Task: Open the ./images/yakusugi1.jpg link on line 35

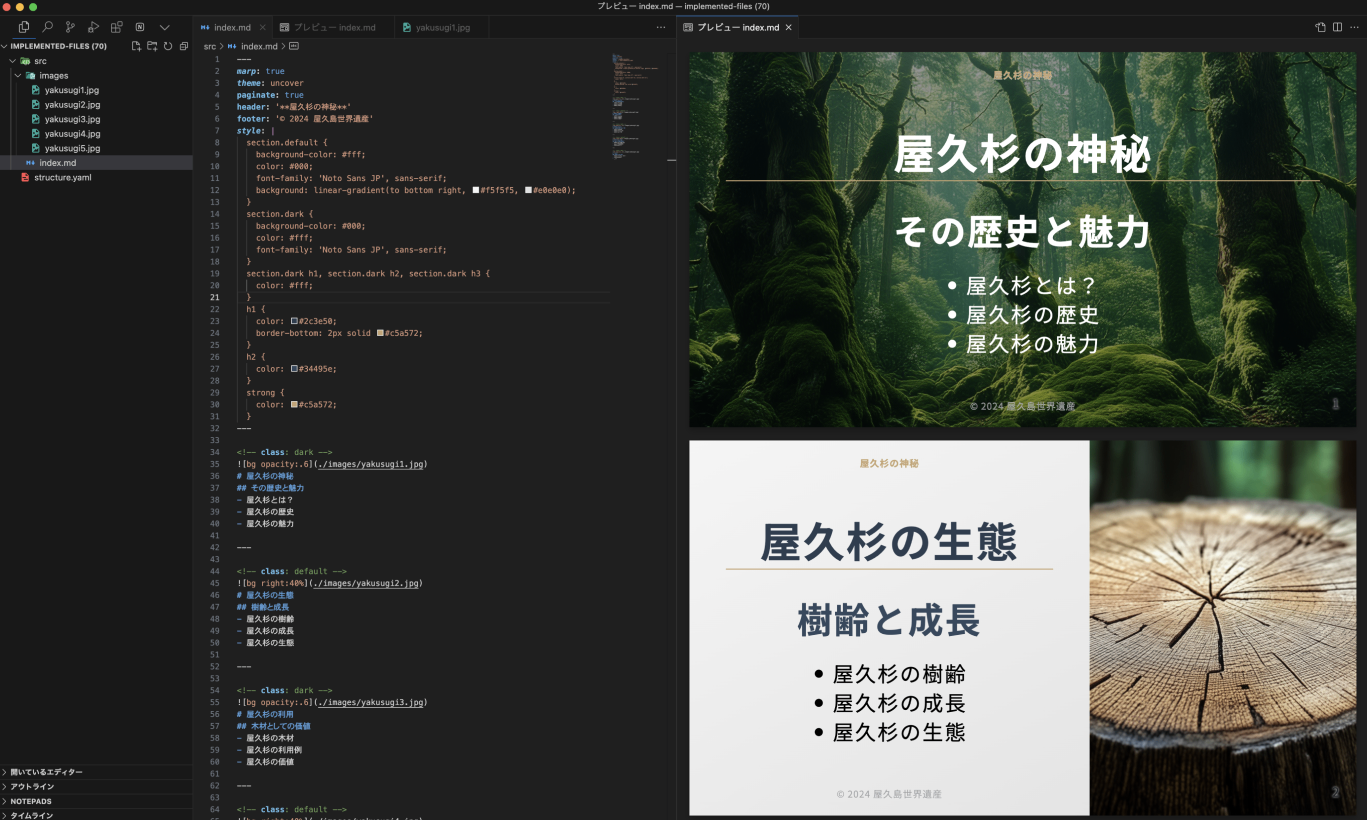Action: (370, 464)
